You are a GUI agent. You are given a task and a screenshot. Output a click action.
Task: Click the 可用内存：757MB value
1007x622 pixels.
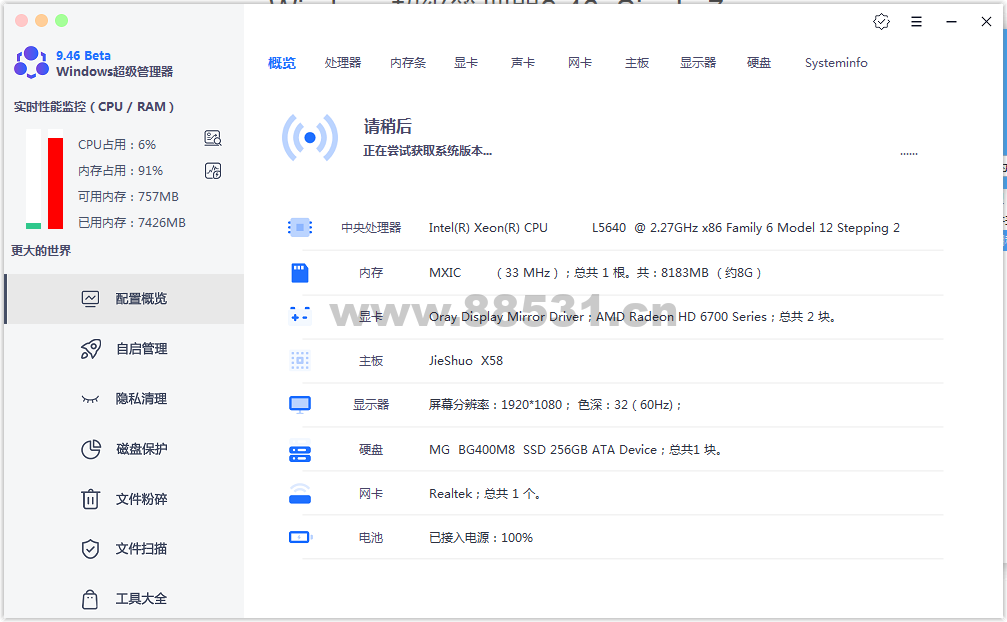point(128,196)
